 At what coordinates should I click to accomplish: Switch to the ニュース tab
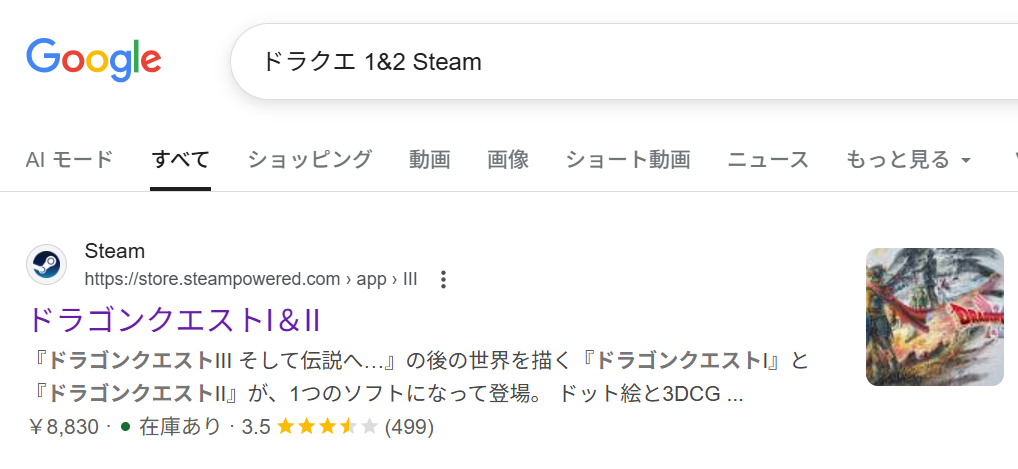tap(768, 159)
